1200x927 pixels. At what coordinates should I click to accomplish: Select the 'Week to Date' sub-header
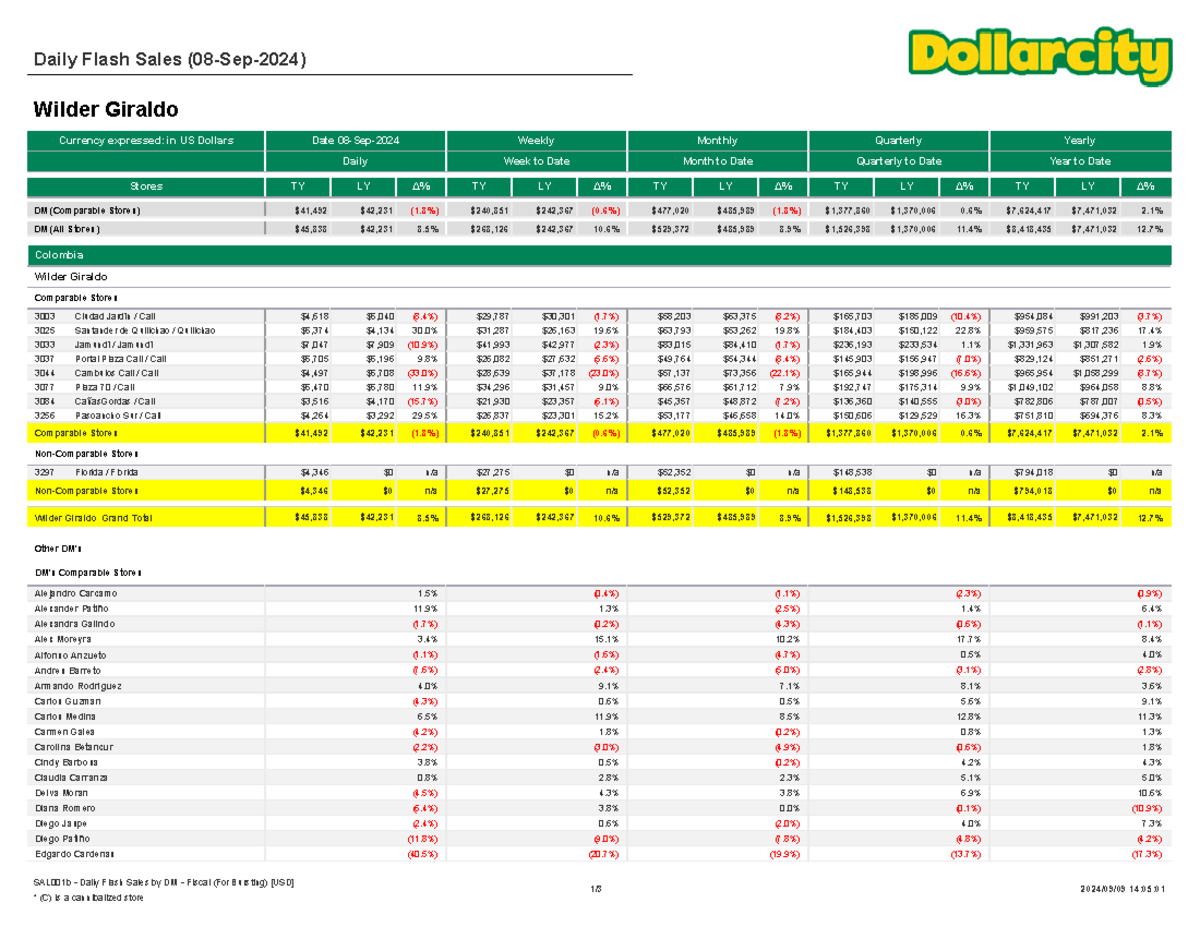coord(536,161)
